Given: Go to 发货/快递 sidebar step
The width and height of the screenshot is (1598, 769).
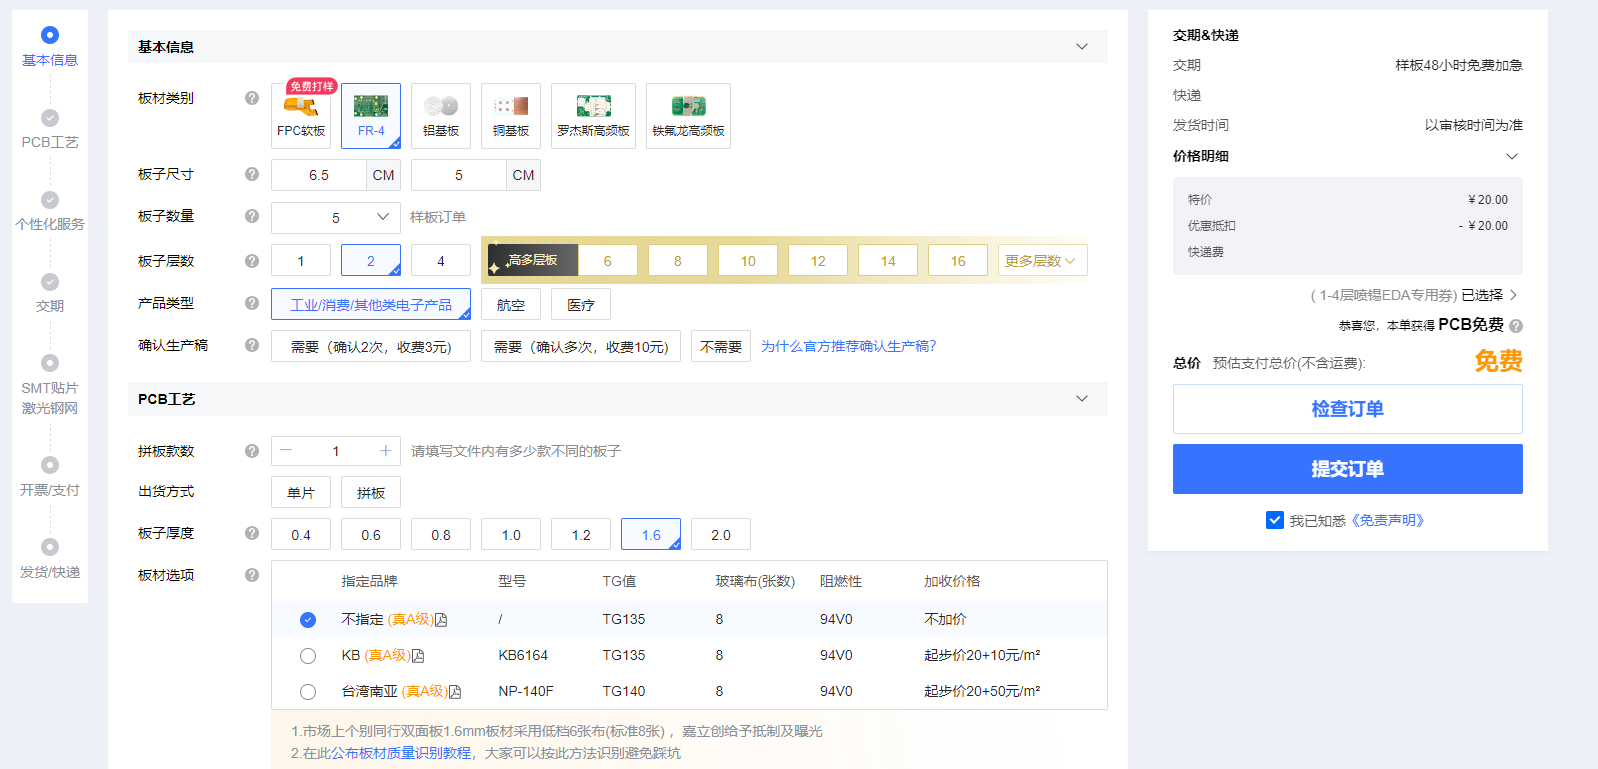Looking at the screenshot, I should (x=50, y=559).
